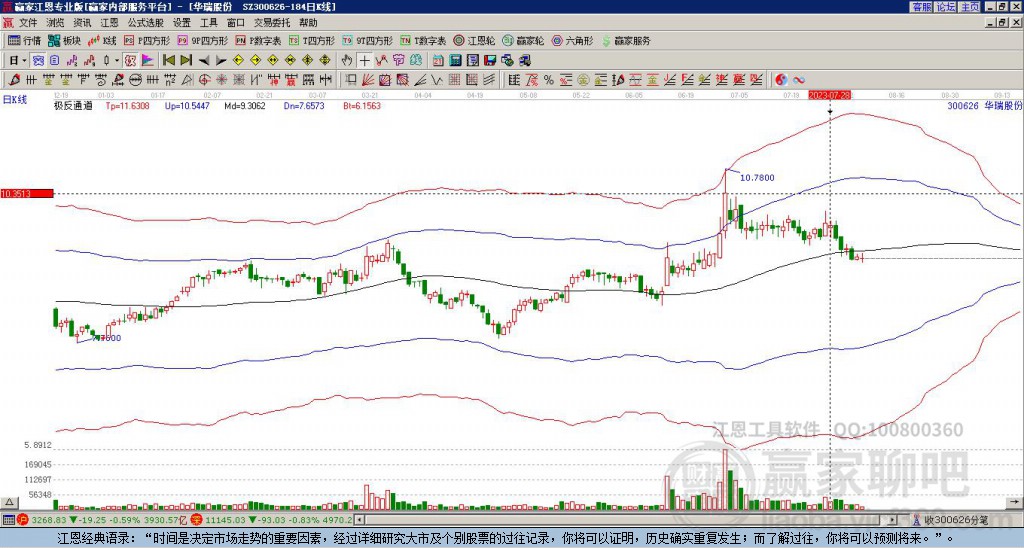Open the 江恩轮 Gann wheel
The width and height of the screenshot is (1024, 548).
[x=475, y=40]
